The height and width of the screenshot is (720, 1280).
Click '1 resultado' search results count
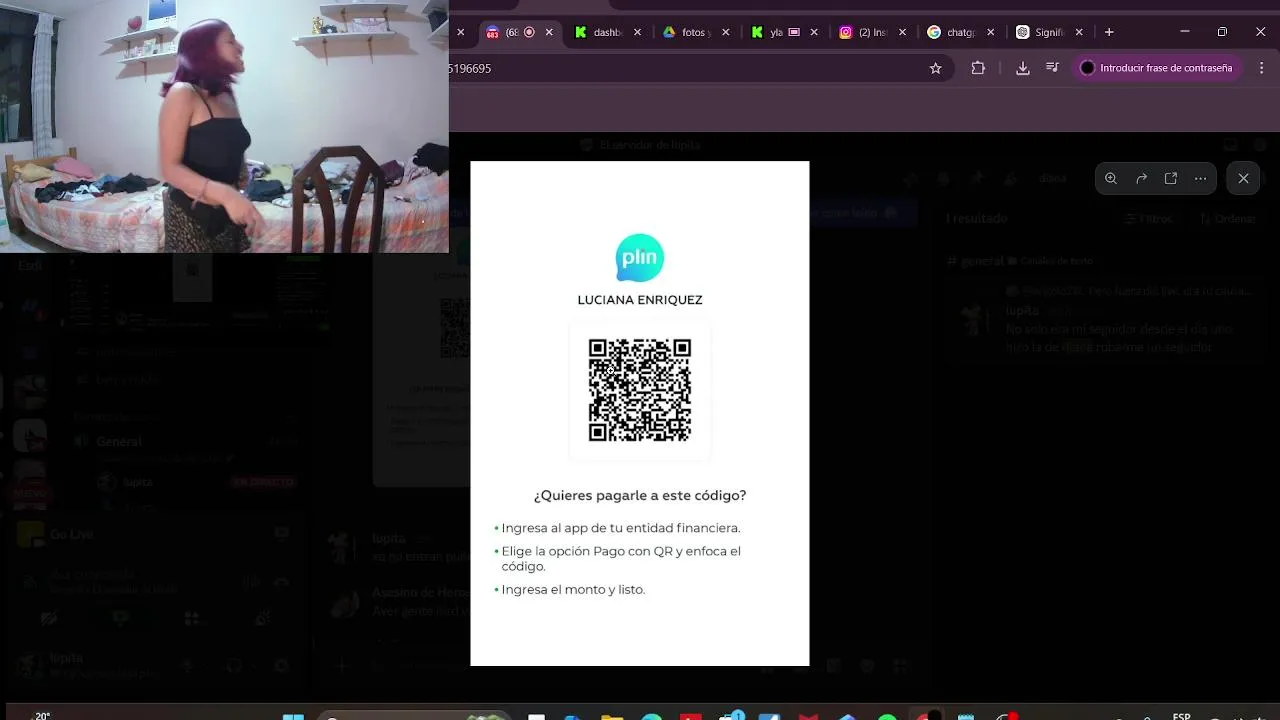(x=978, y=218)
